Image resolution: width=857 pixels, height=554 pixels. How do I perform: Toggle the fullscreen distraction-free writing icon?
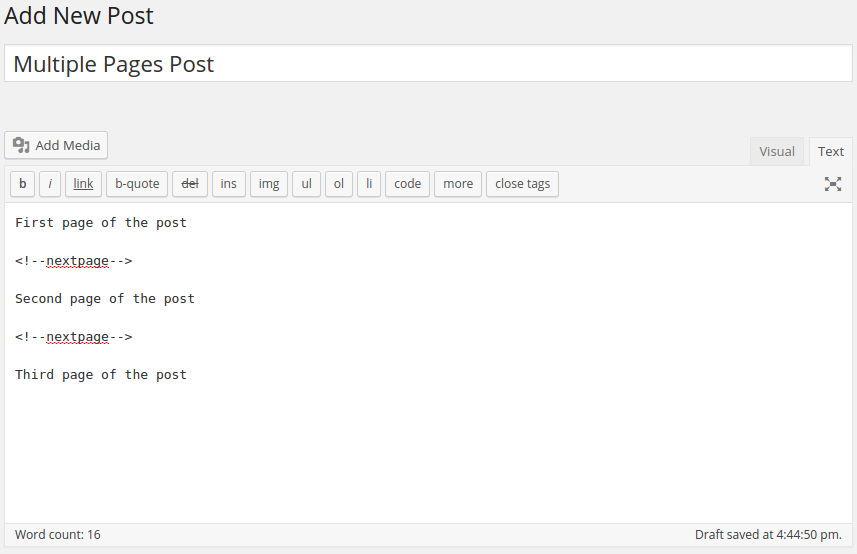tap(832, 184)
